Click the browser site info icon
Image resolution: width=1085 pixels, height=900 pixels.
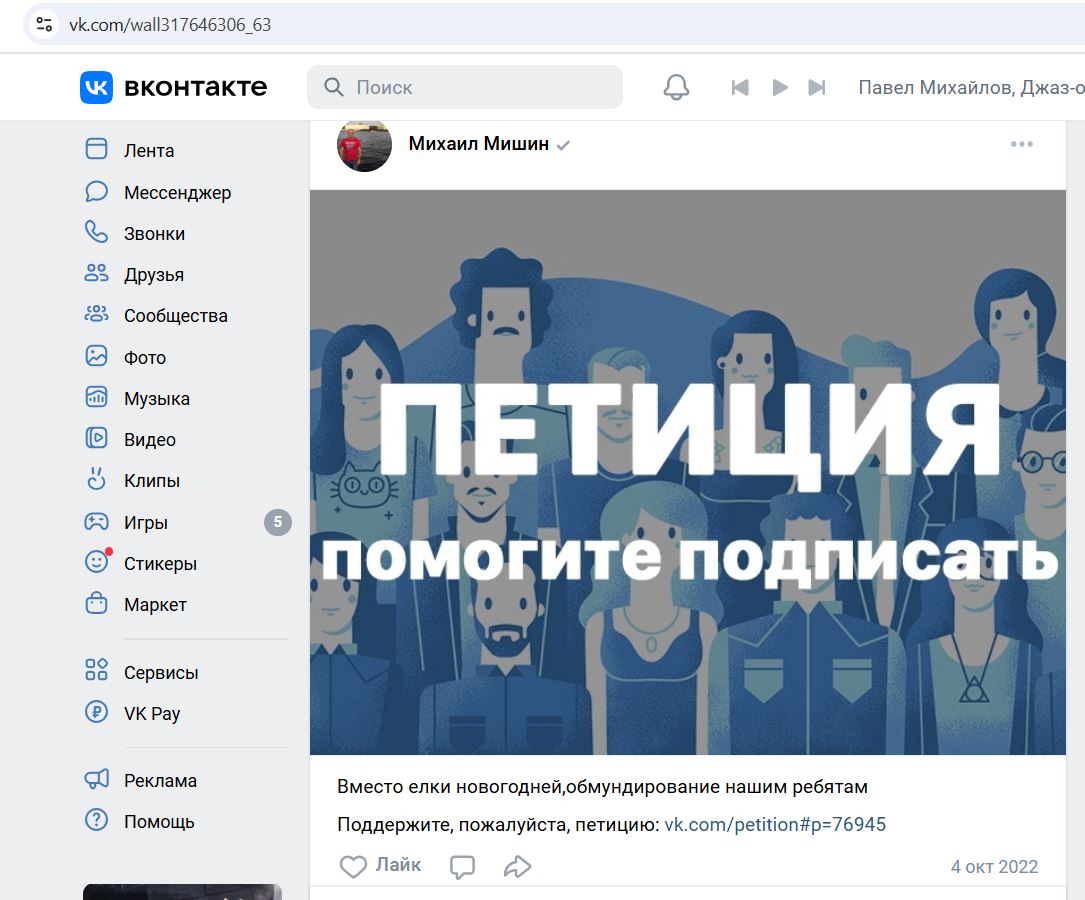tap(44, 25)
